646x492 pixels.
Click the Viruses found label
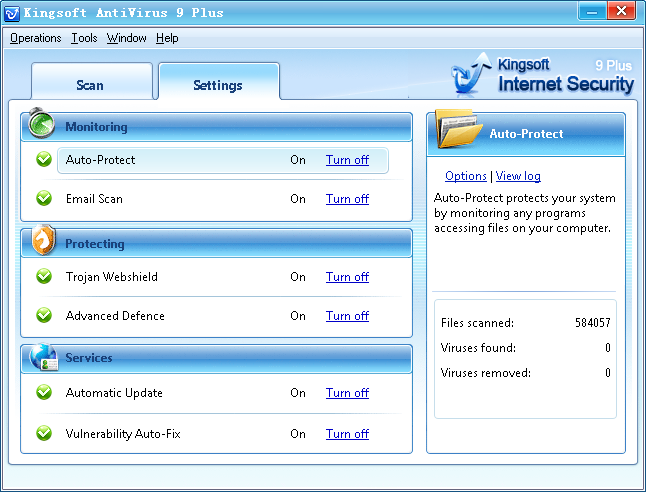[478, 348]
